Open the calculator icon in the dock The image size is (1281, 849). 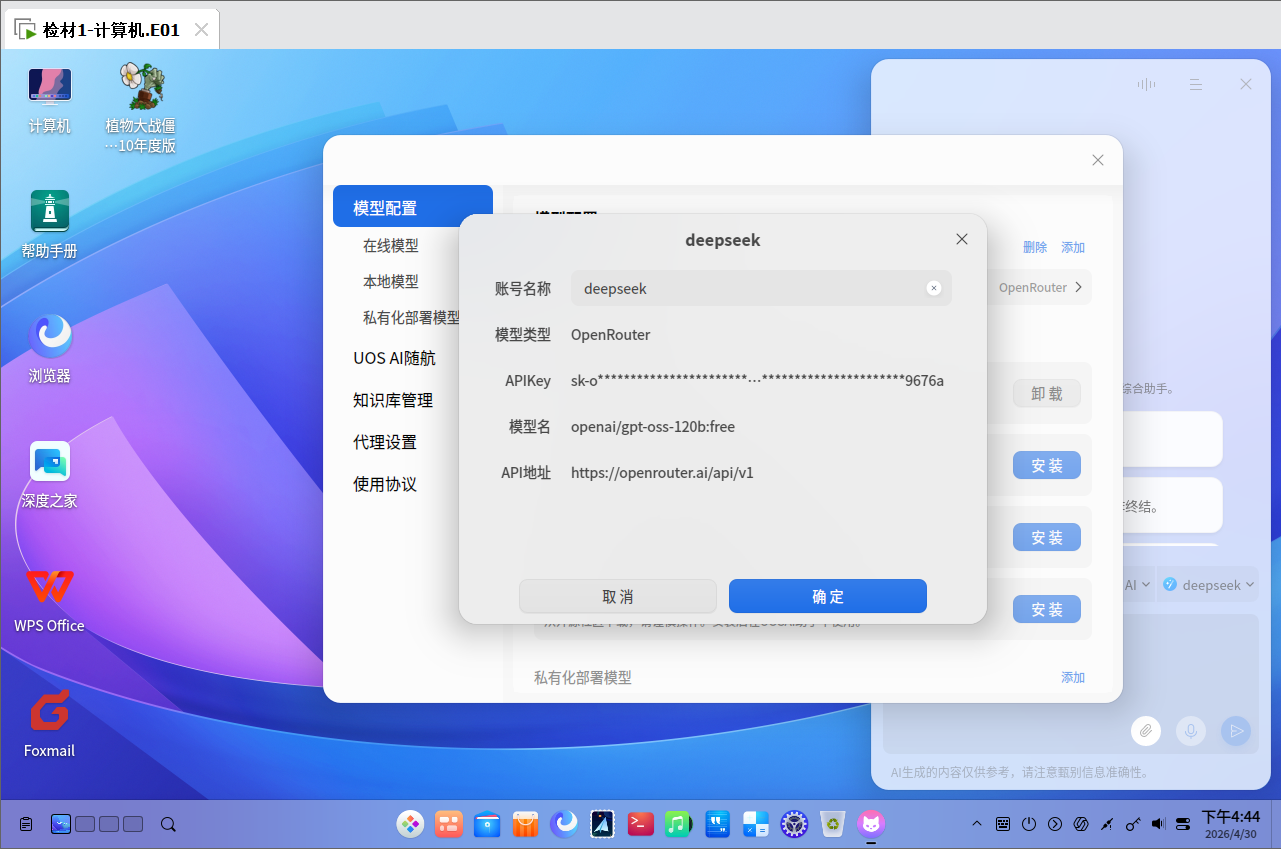(x=755, y=824)
